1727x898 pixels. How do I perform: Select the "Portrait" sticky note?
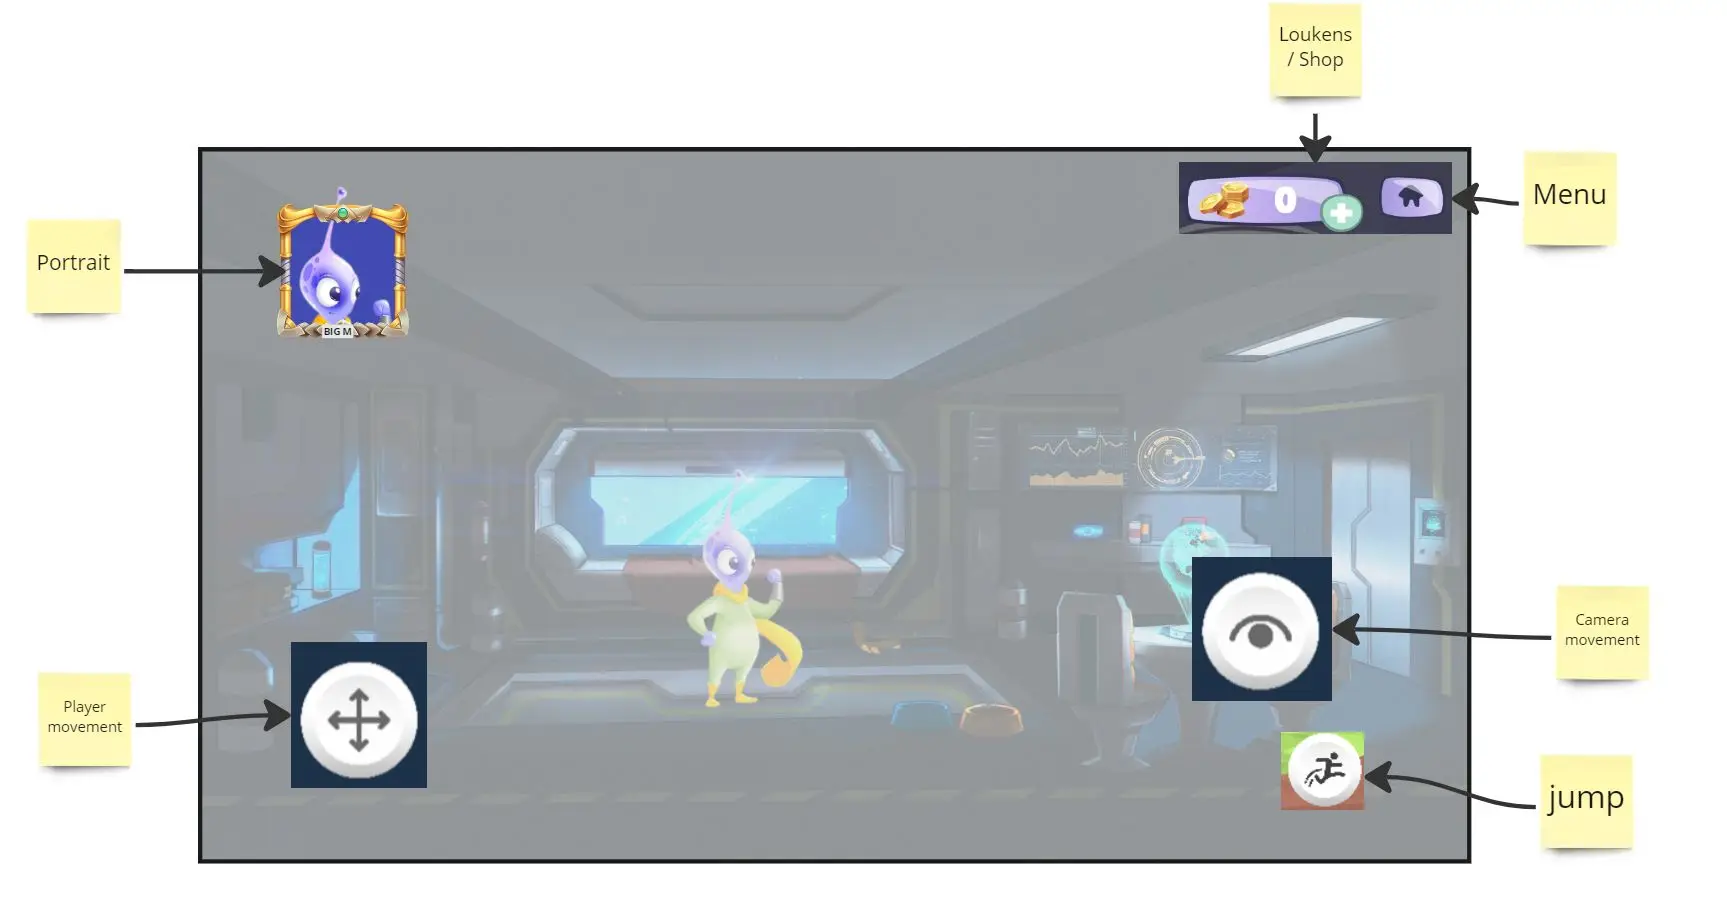[x=73, y=264]
